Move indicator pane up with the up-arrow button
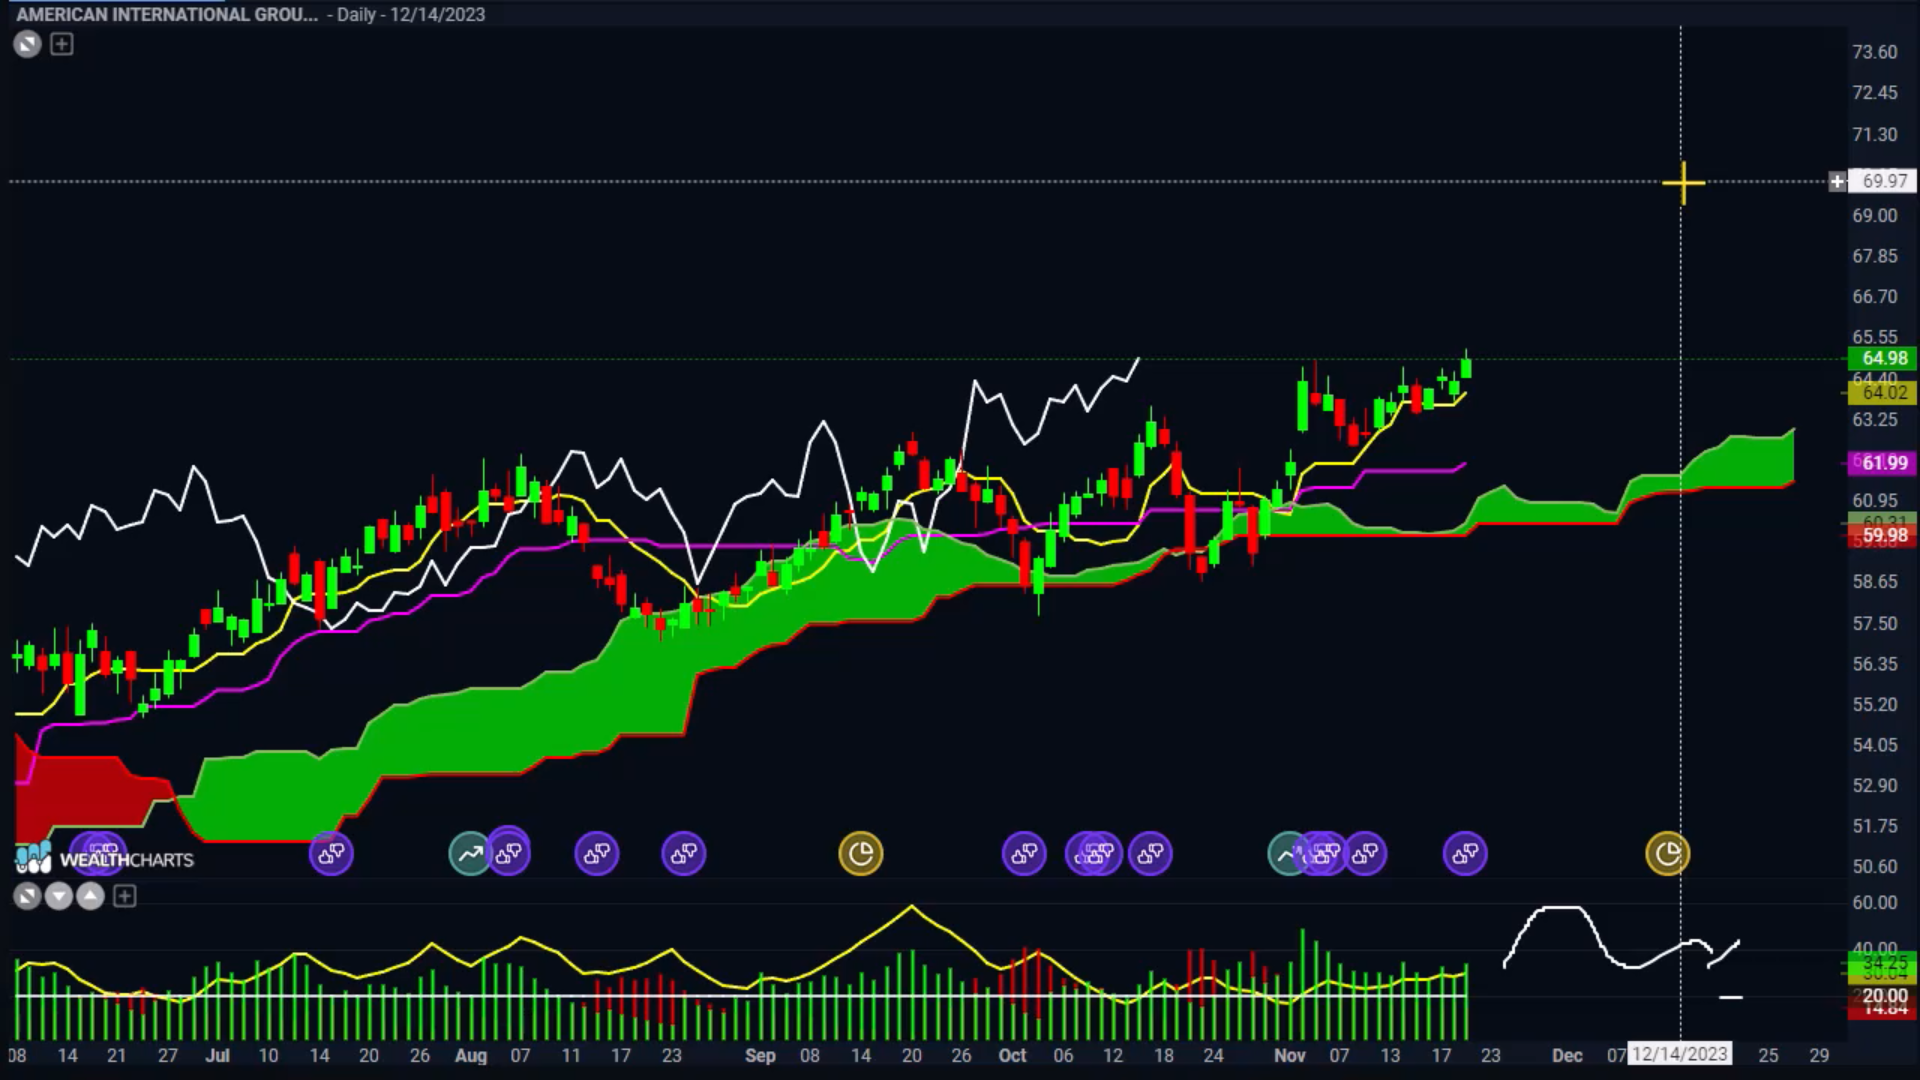The height and width of the screenshot is (1080, 1920). tap(91, 897)
